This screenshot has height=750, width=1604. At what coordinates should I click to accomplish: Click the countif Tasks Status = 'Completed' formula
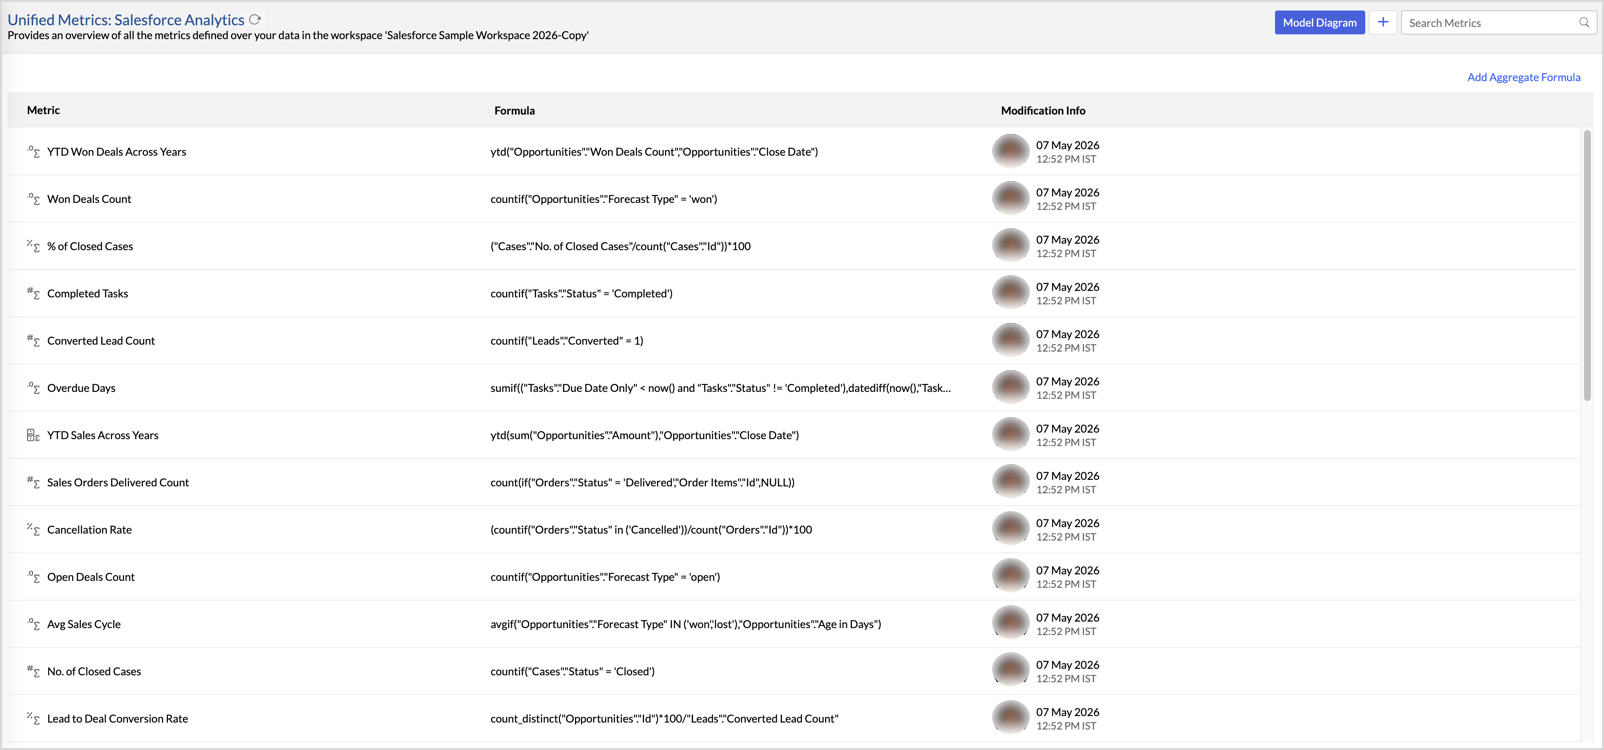581,293
